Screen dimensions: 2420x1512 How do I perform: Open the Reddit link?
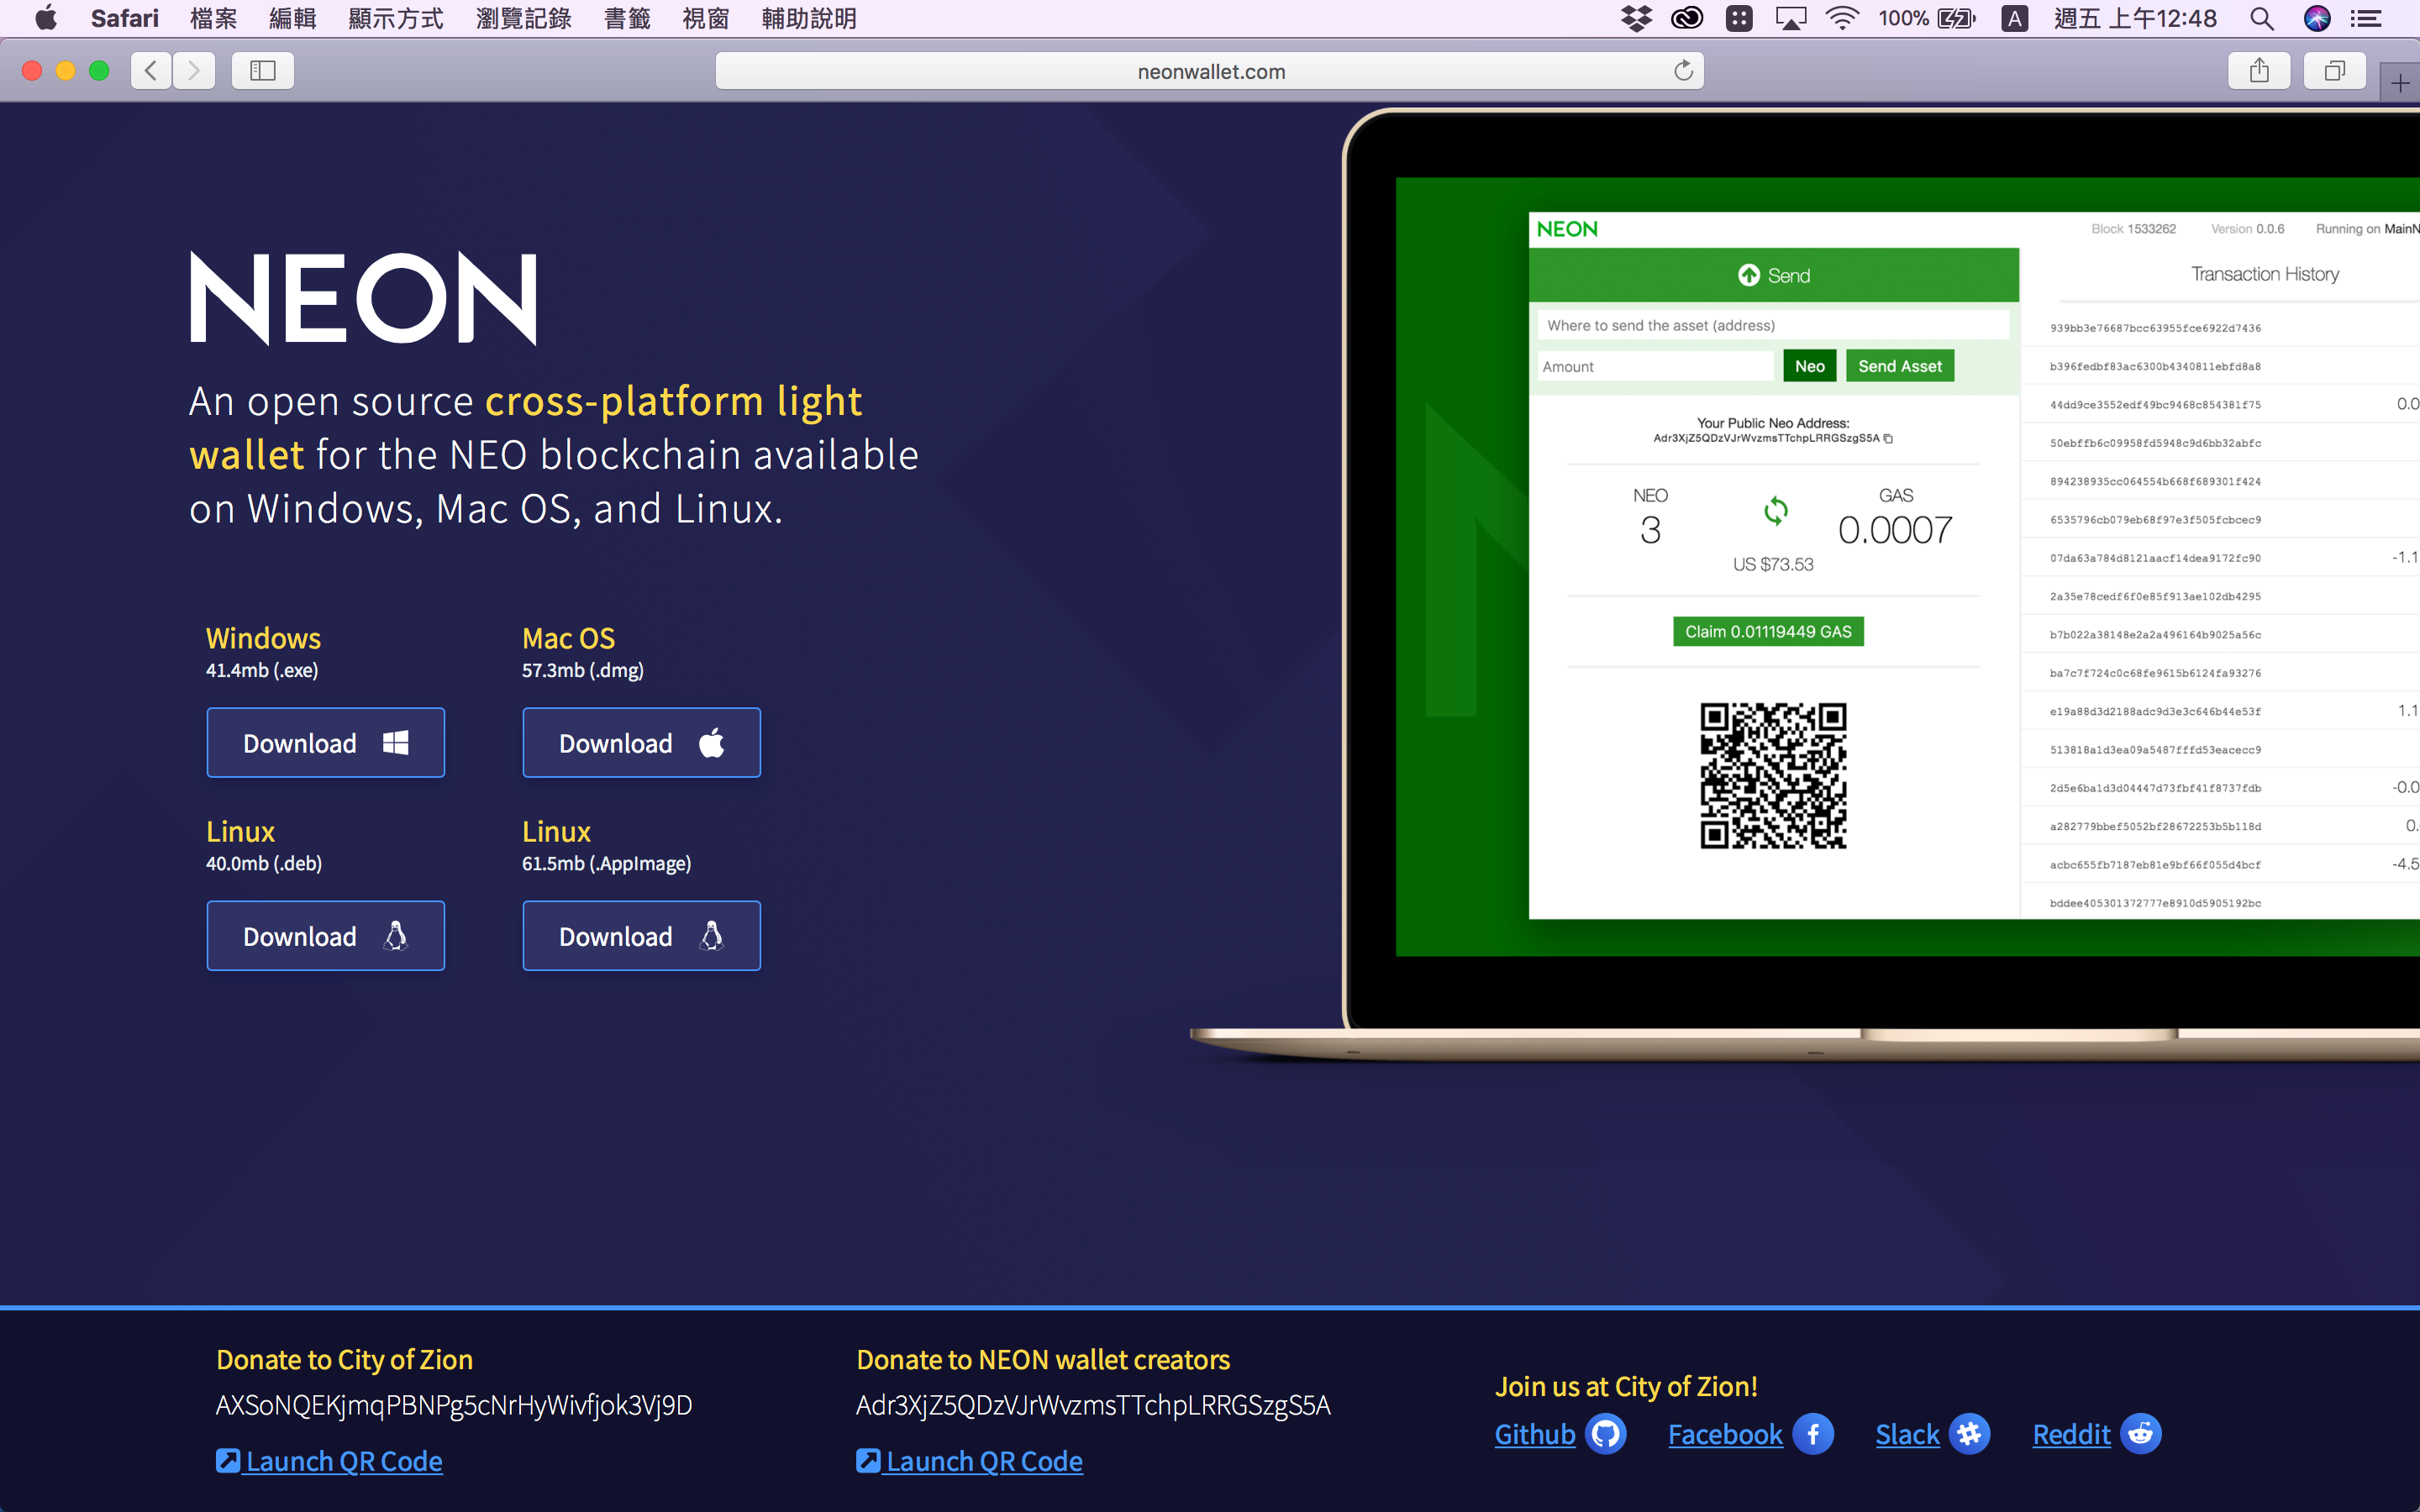point(2071,1434)
